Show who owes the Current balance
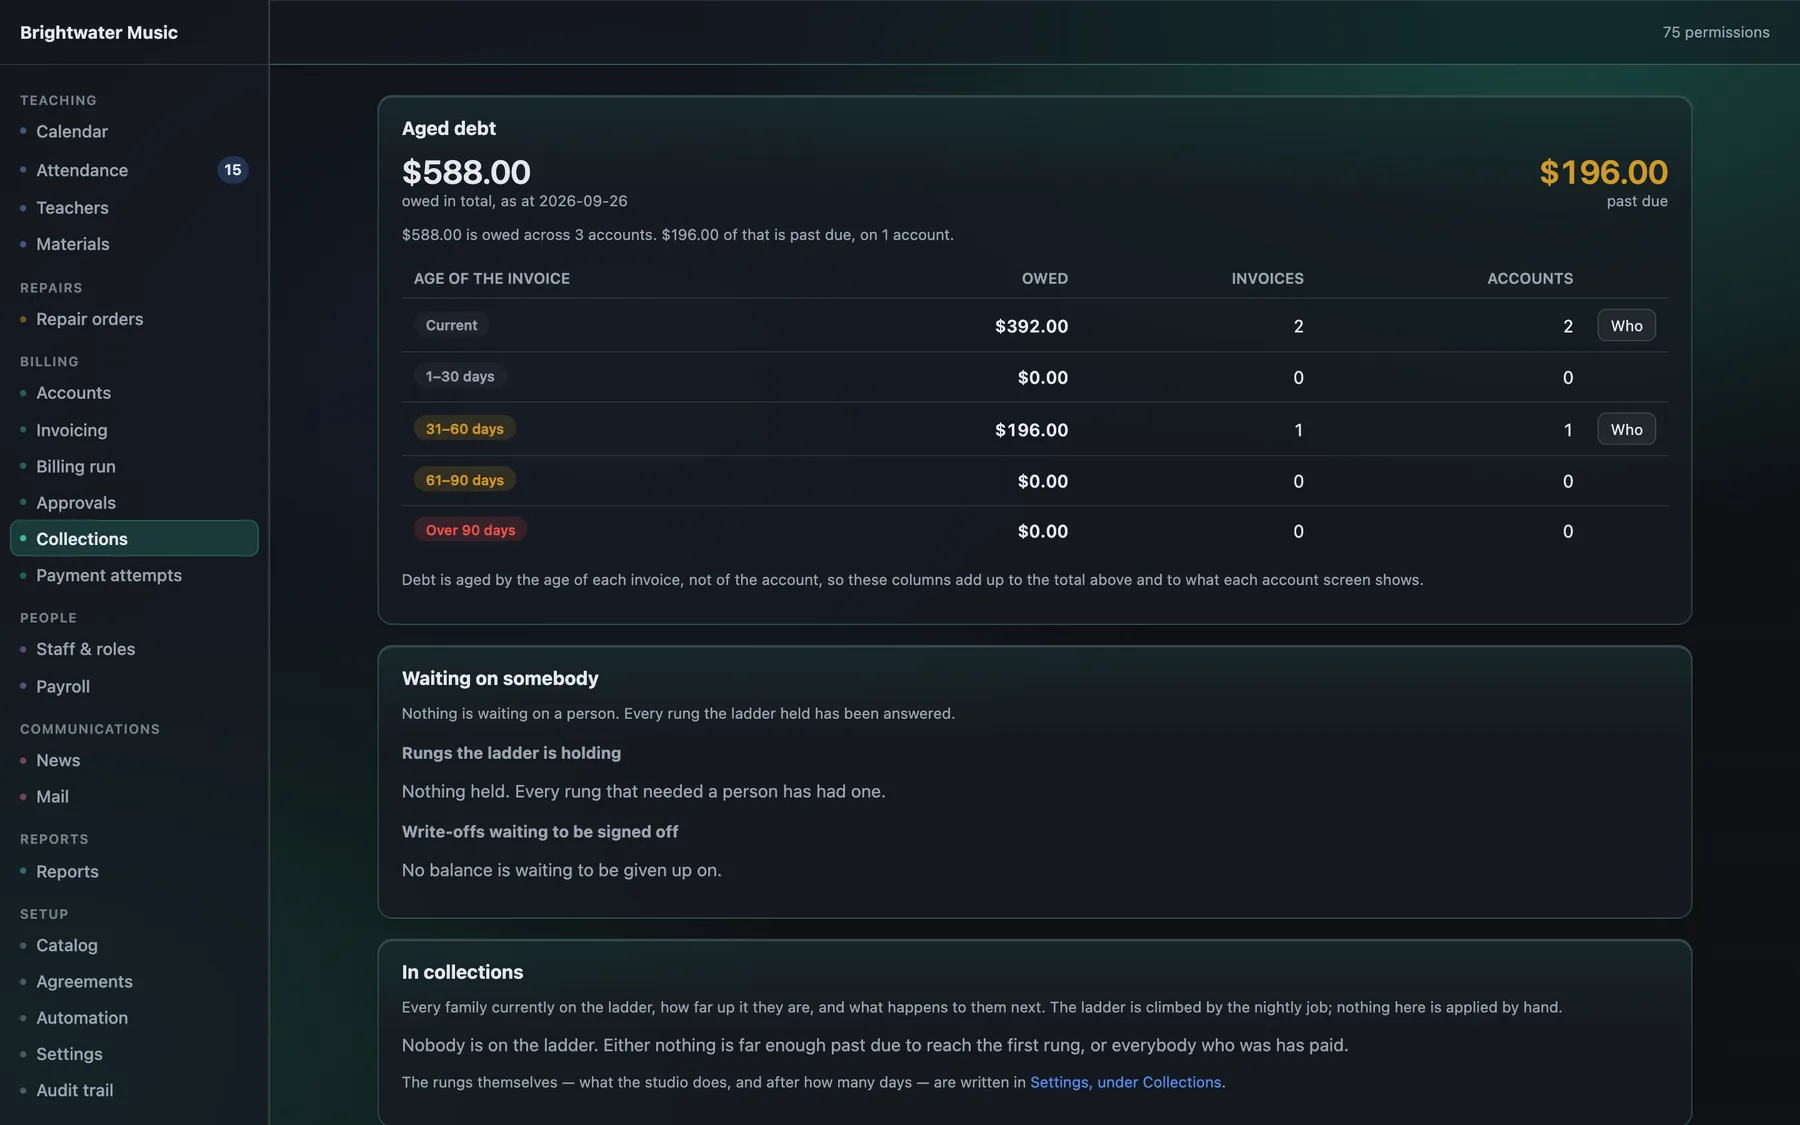The height and width of the screenshot is (1125, 1800). click(1626, 325)
